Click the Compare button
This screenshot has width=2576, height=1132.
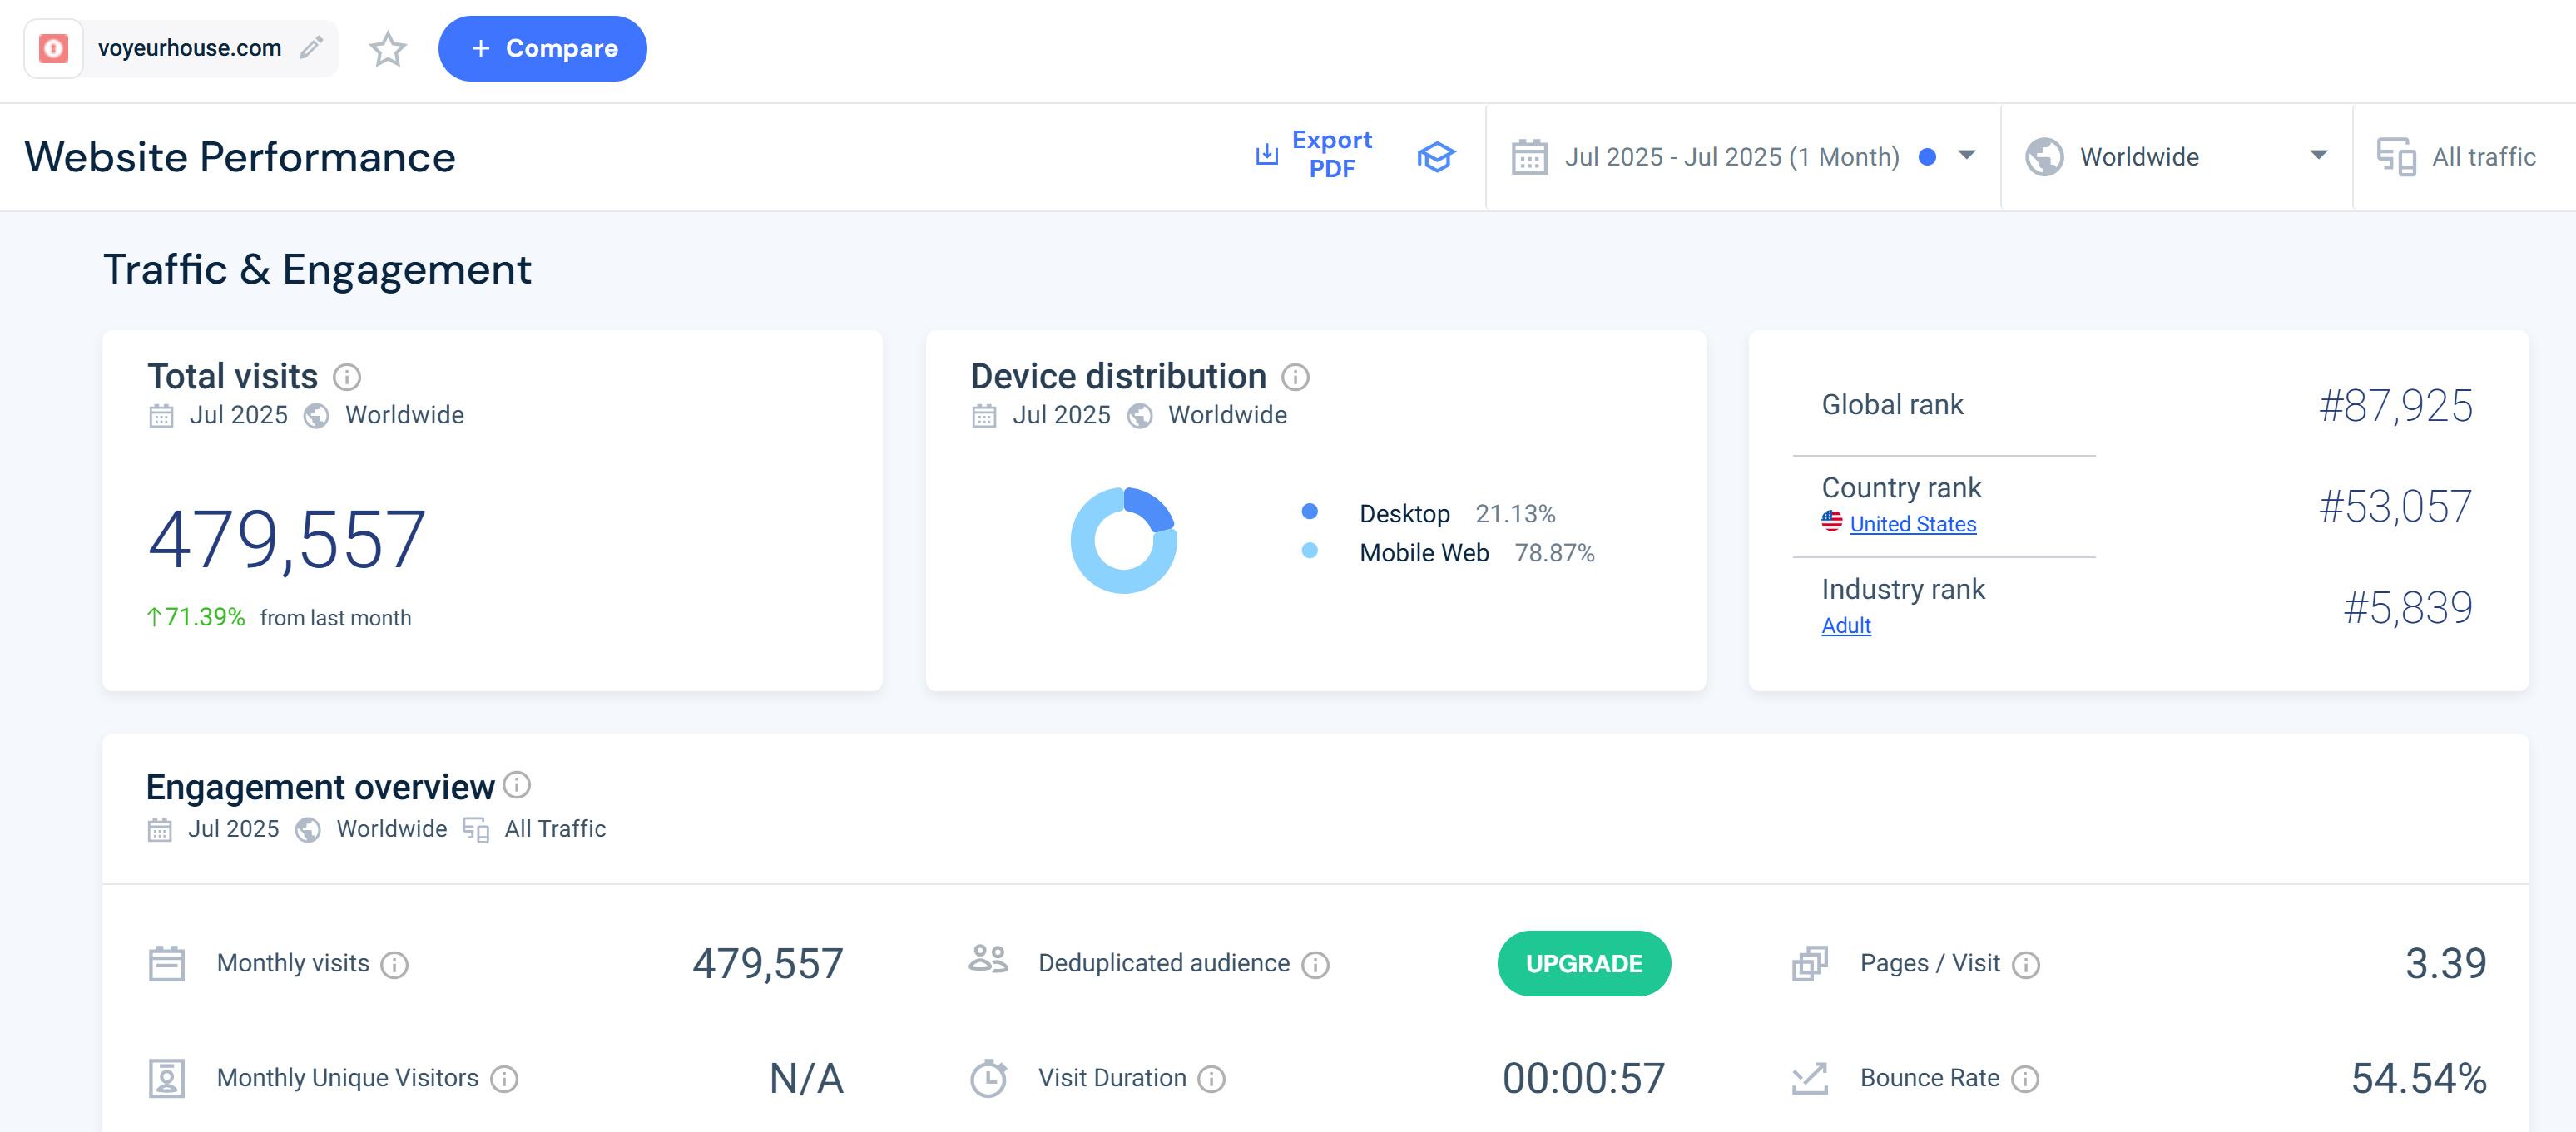tap(542, 48)
